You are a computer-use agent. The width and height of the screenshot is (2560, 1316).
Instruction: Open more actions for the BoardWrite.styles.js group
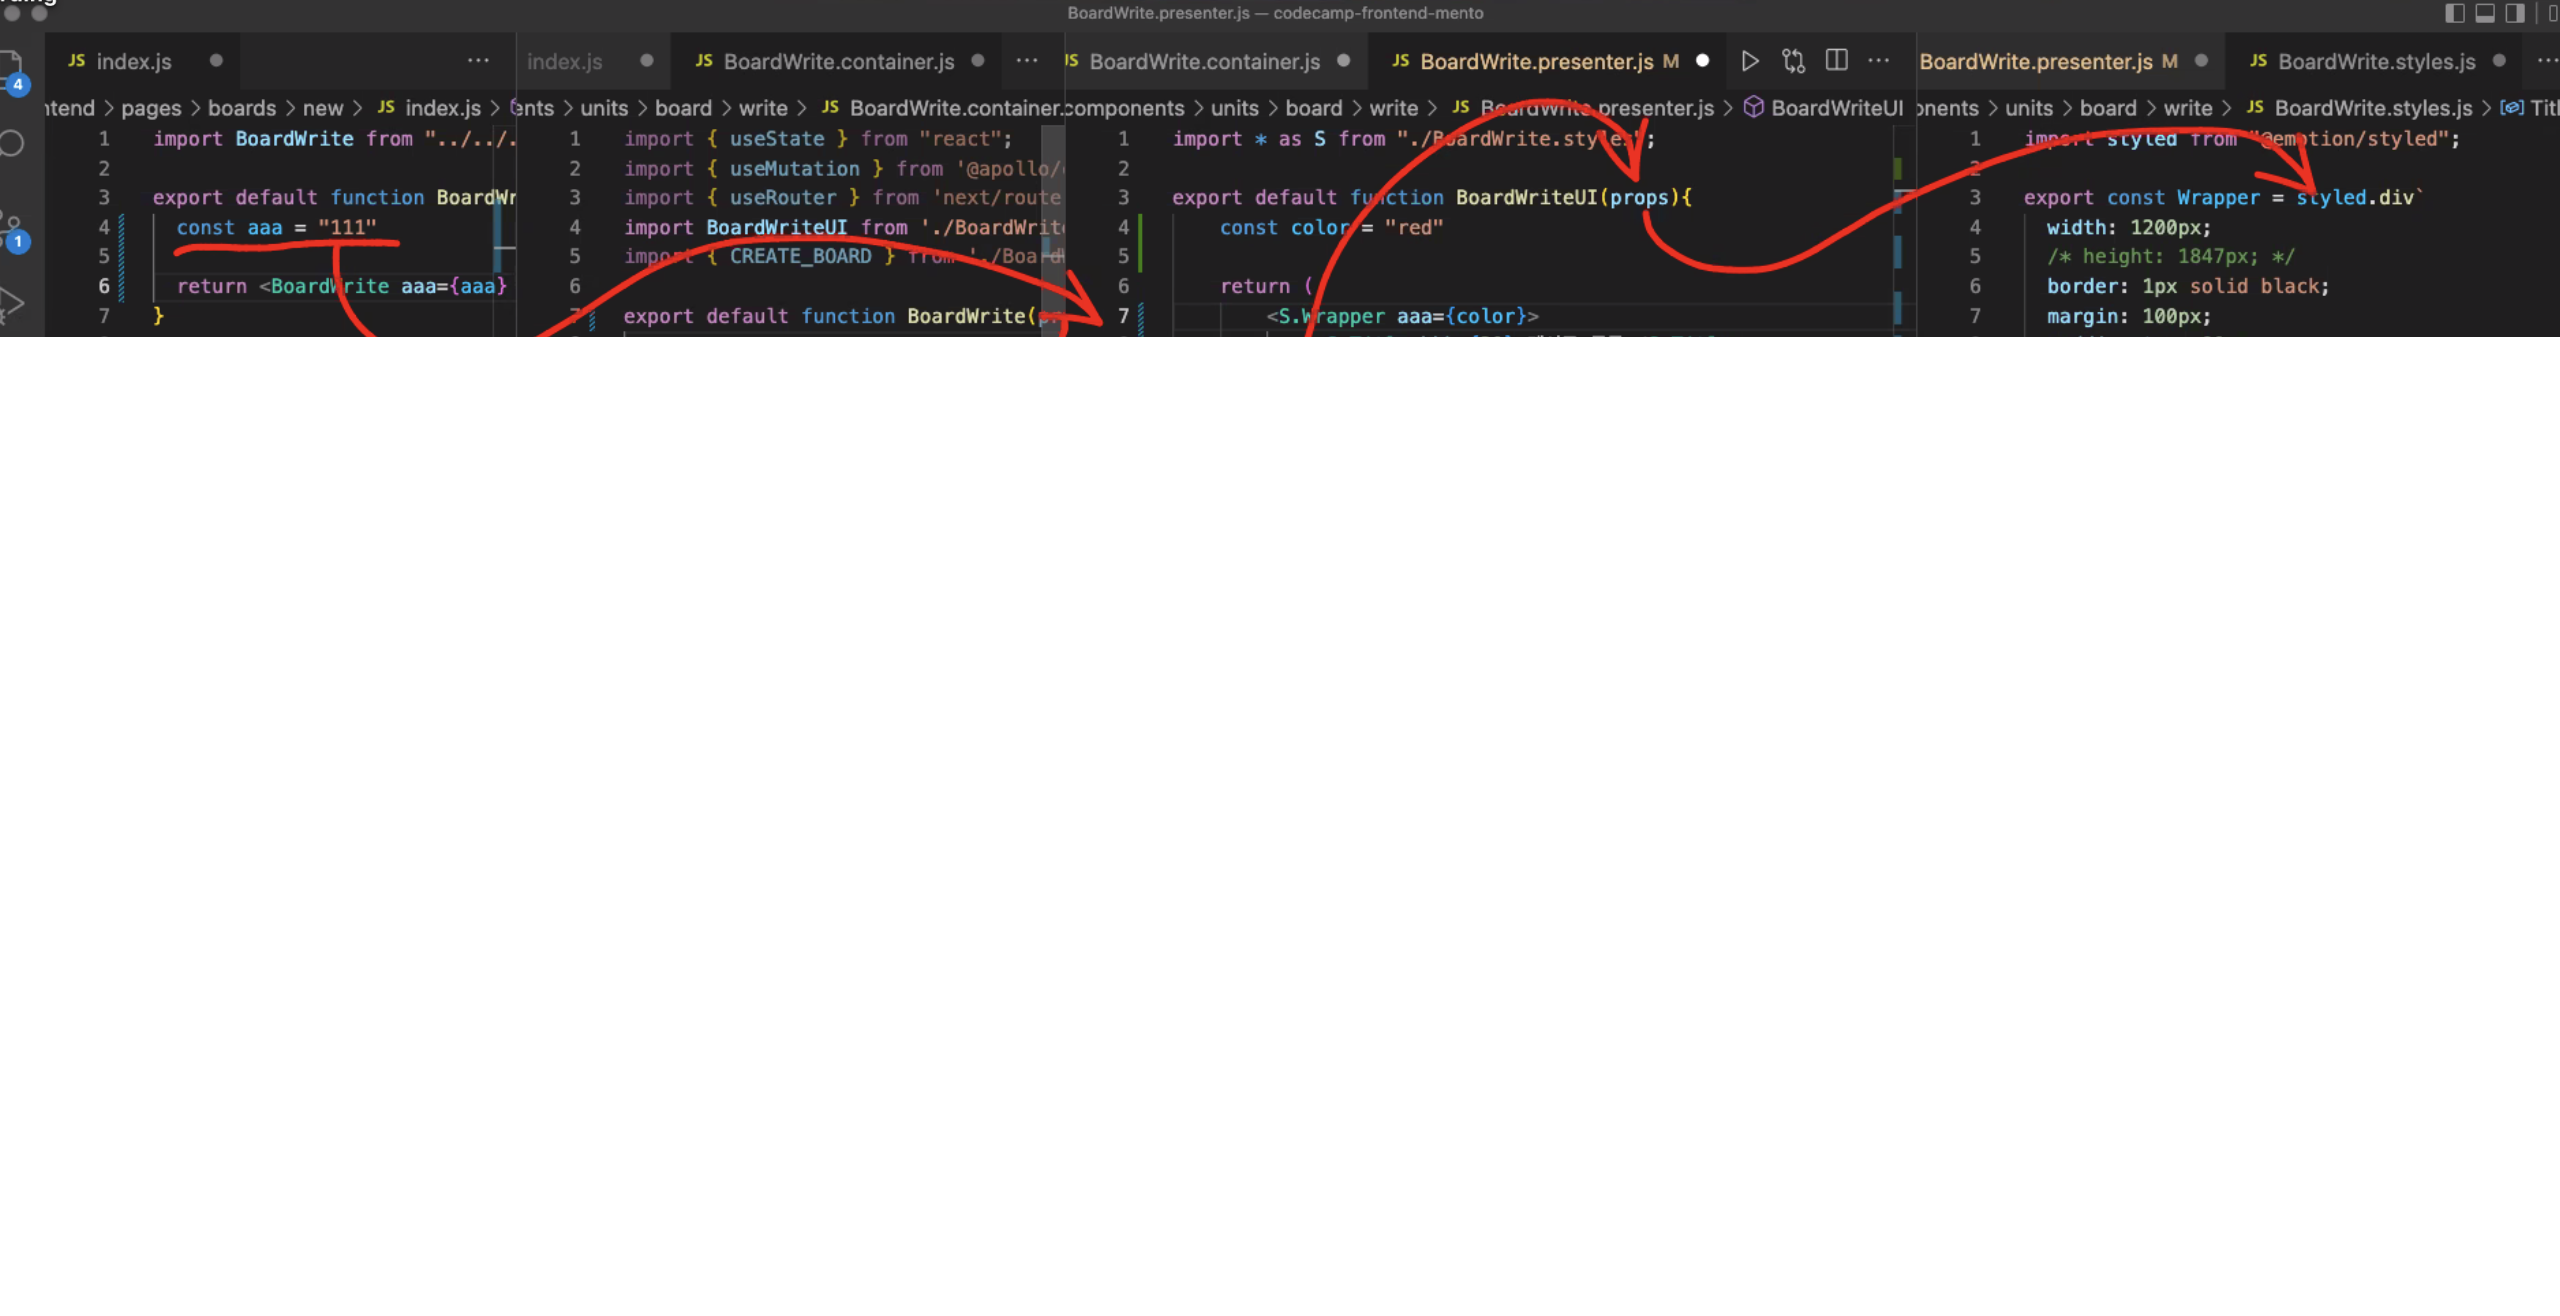click(x=2548, y=61)
